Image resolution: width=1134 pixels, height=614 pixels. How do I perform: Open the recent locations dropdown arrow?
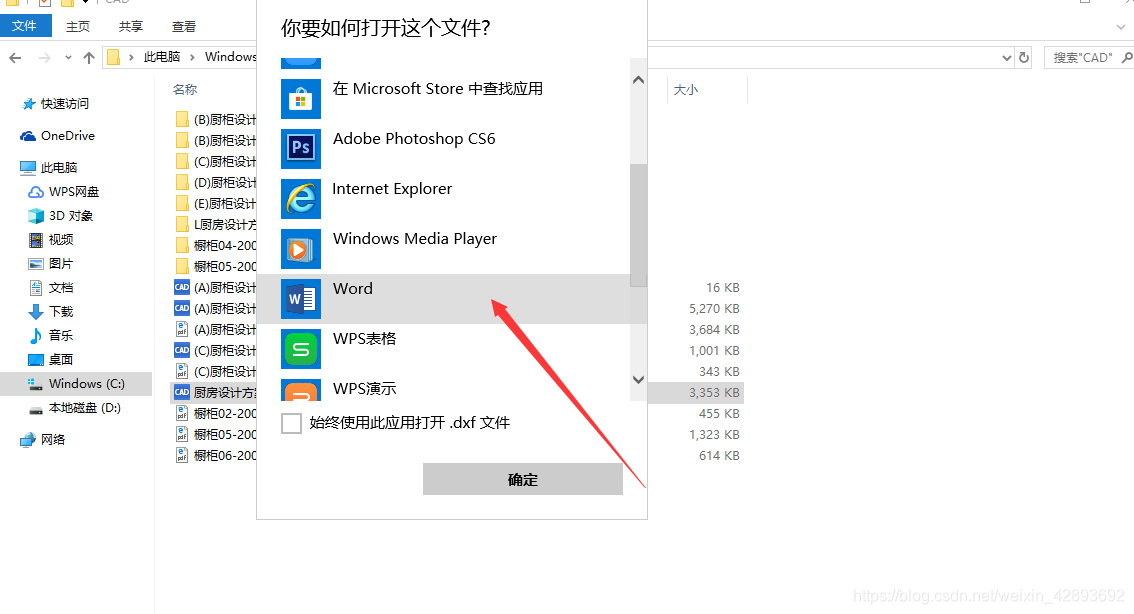(x=68, y=58)
